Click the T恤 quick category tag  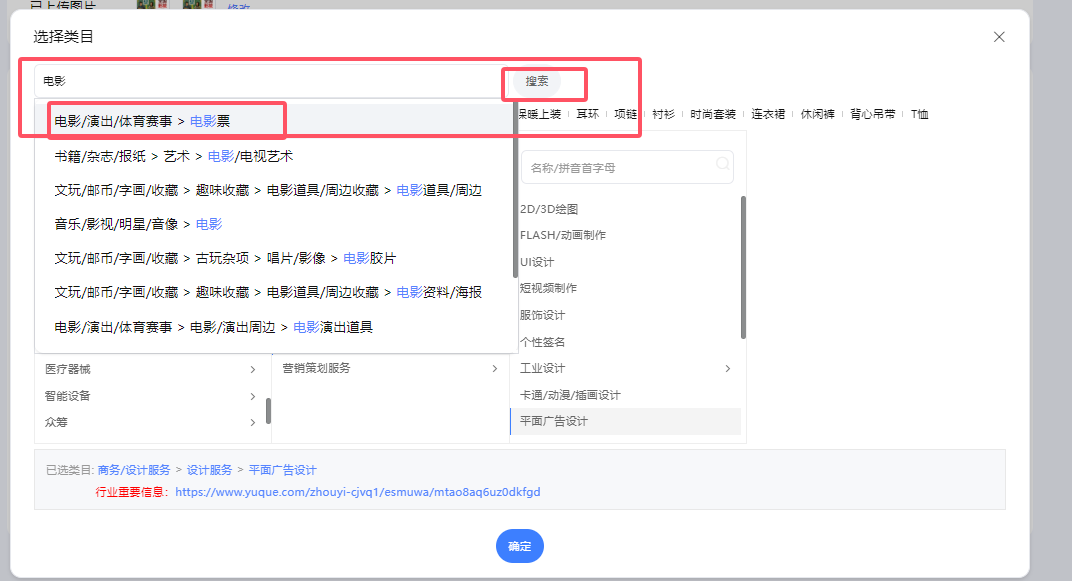pyautogui.click(x=920, y=114)
